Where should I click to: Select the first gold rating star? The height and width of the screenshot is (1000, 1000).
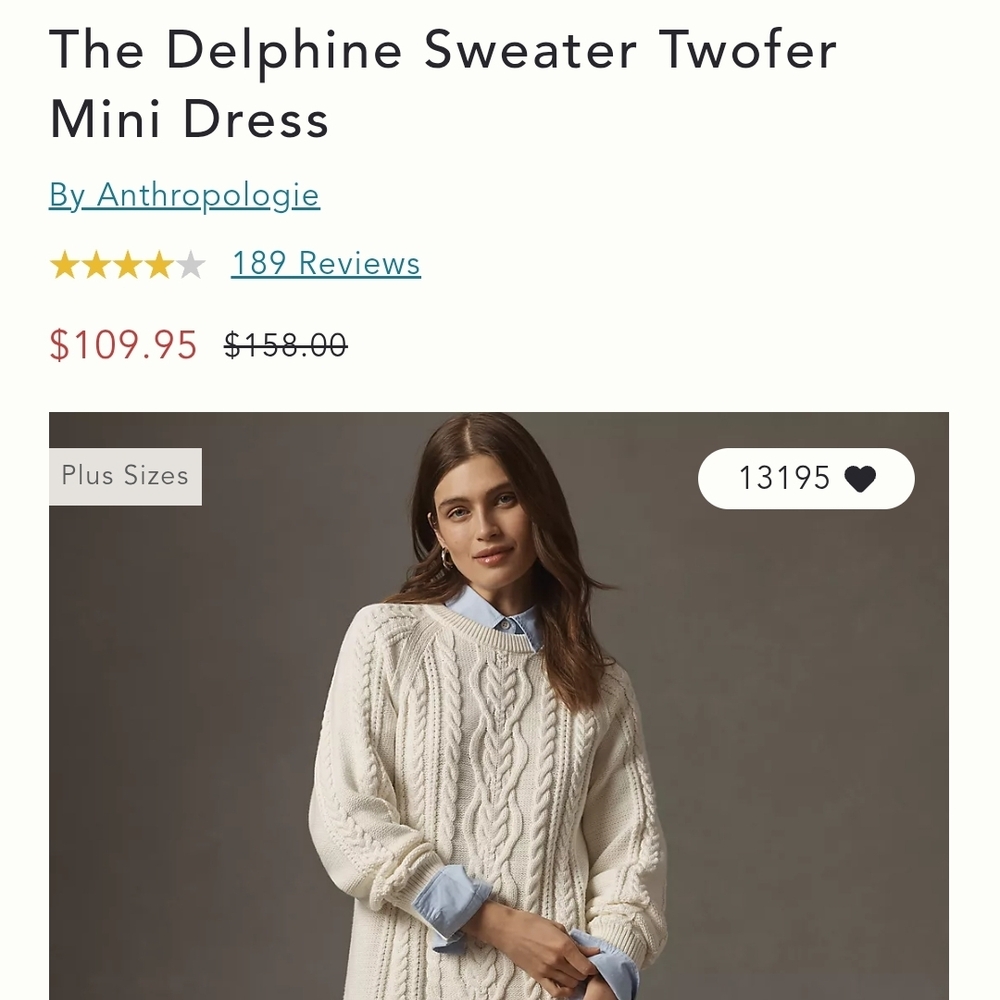(x=66, y=263)
